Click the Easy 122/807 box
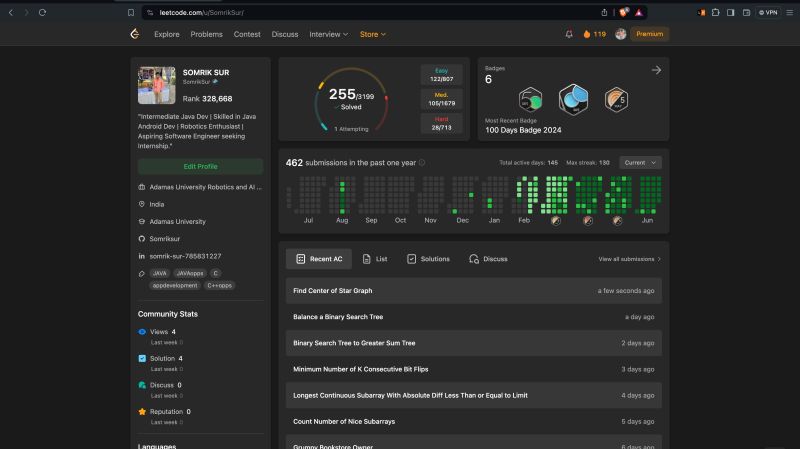 441,75
